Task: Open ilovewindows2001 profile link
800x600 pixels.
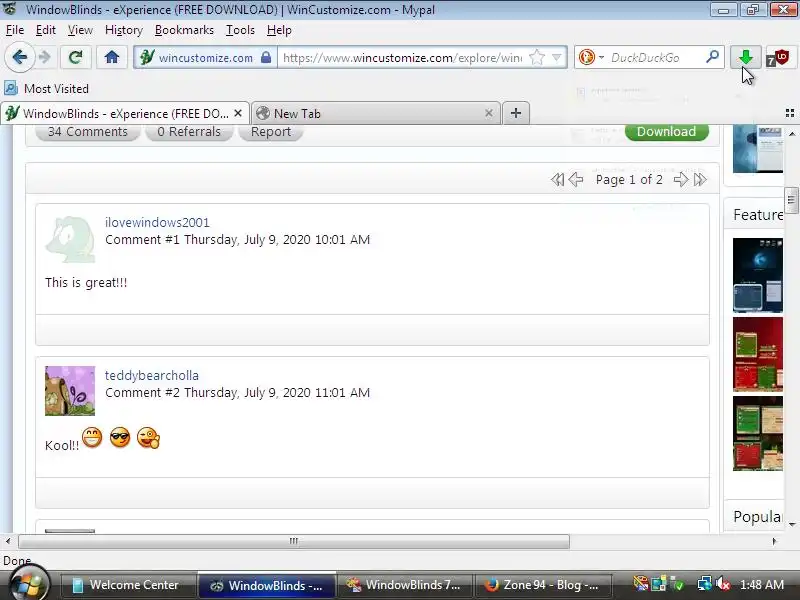Action: pyautogui.click(x=157, y=222)
